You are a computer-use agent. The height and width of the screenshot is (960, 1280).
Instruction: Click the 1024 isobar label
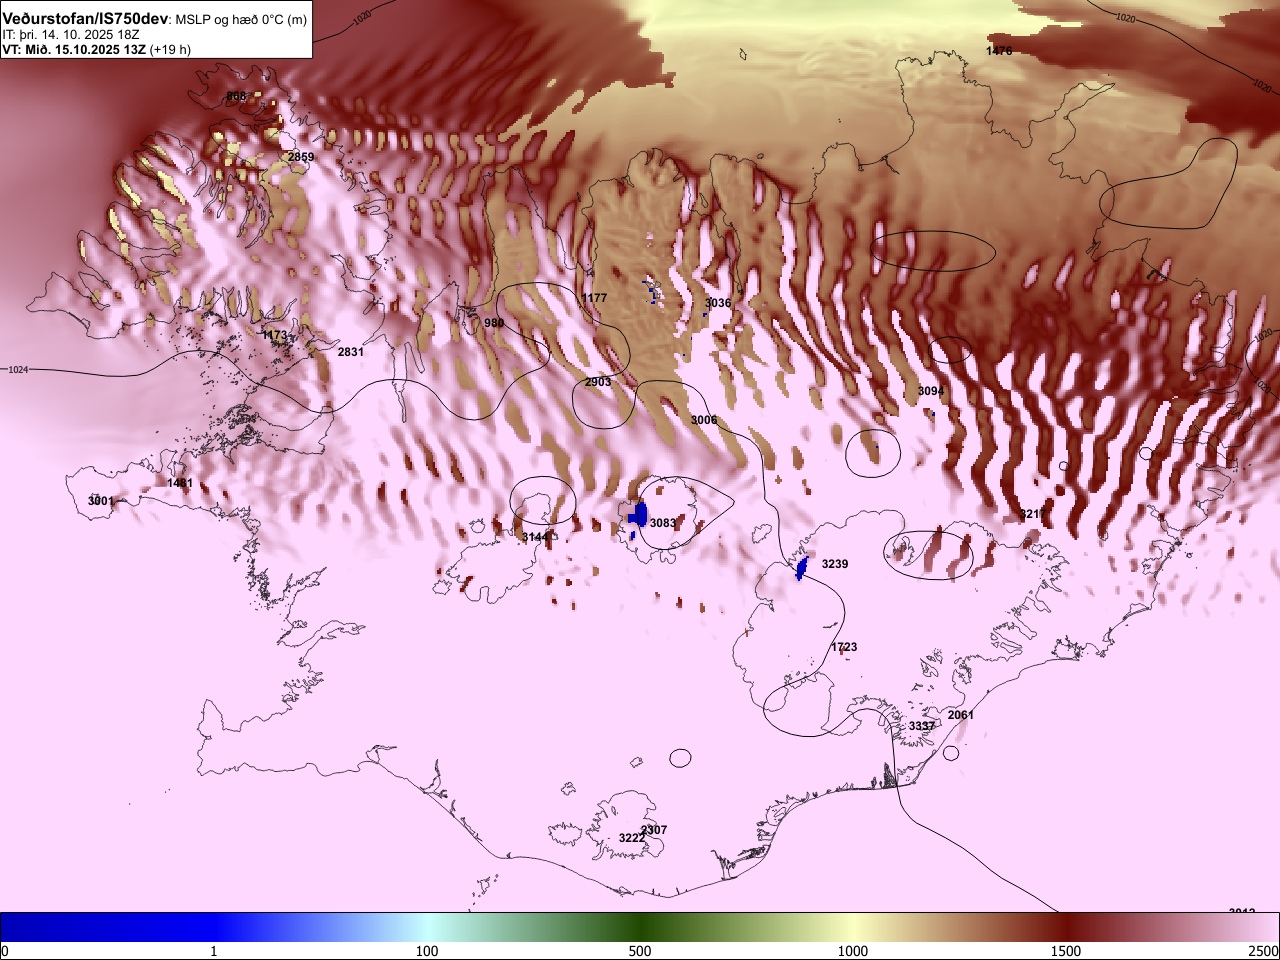point(18,370)
